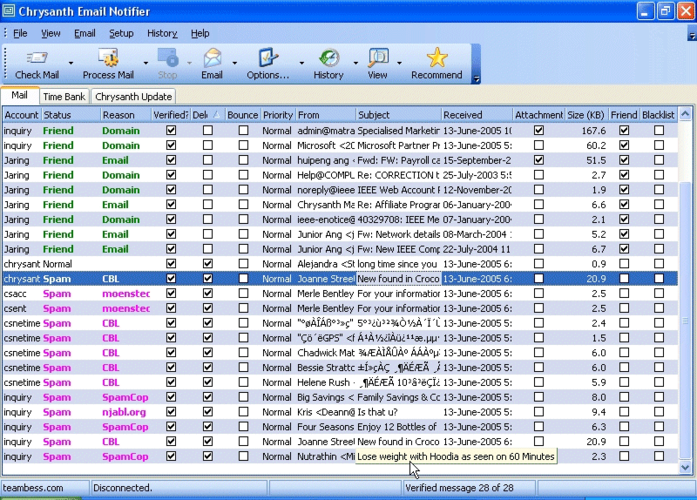Open the View menu
The height and width of the screenshot is (500, 697).
click(51, 33)
